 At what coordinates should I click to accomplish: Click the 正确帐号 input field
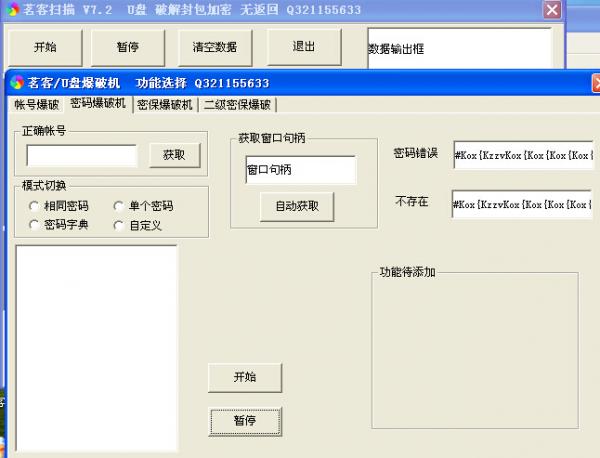(x=82, y=155)
